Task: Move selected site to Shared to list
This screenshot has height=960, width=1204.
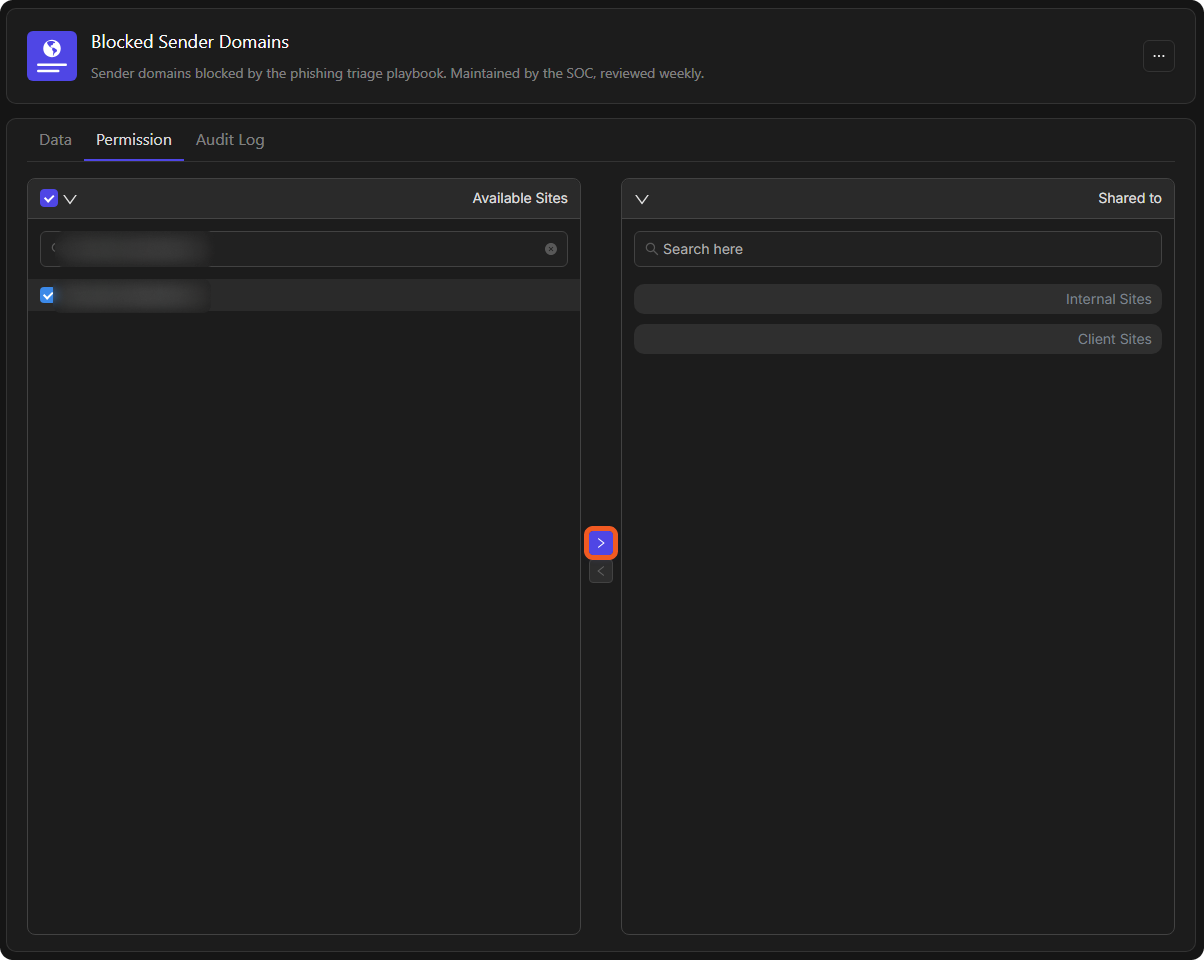Action: coord(601,543)
